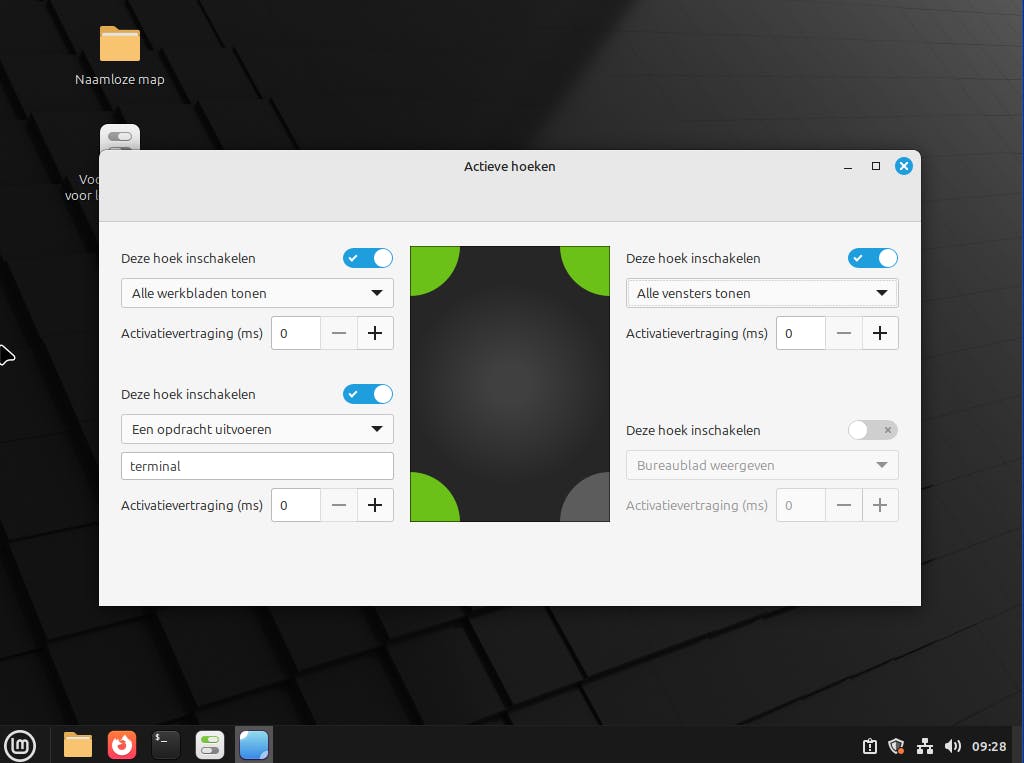The height and width of the screenshot is (763, 1024).
Task: Click the bottom-right delay value field
Action: pyautogui.click(x=801, y=505)
